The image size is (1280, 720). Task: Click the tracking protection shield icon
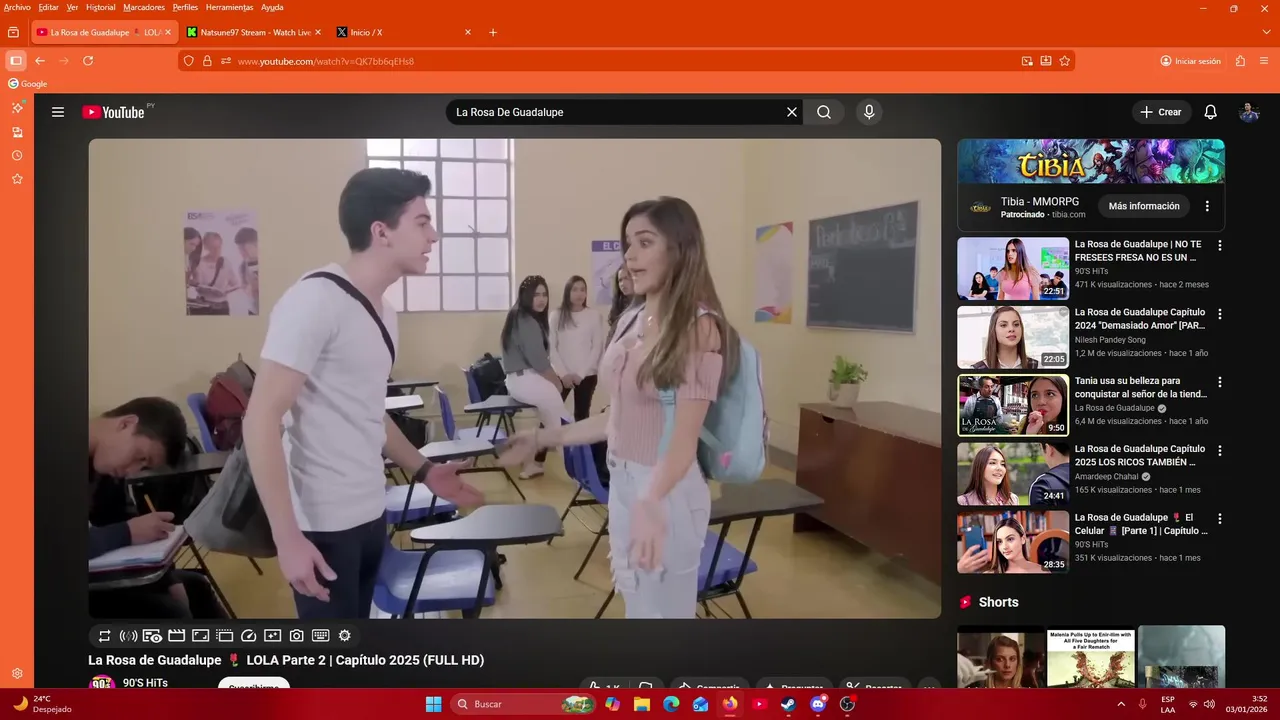(x=188, y=61)
